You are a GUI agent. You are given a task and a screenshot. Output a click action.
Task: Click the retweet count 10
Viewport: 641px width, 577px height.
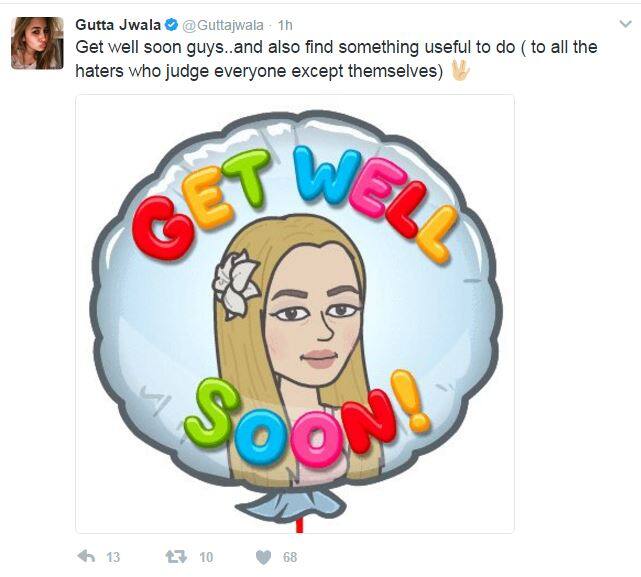(x=206, y=557)
